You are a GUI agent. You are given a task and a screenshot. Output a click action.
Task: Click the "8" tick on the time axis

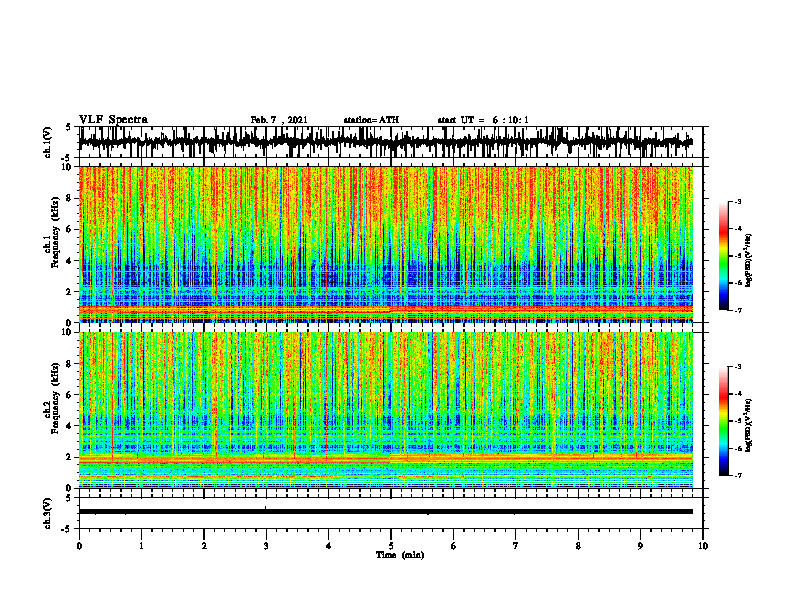click(578, 546)
